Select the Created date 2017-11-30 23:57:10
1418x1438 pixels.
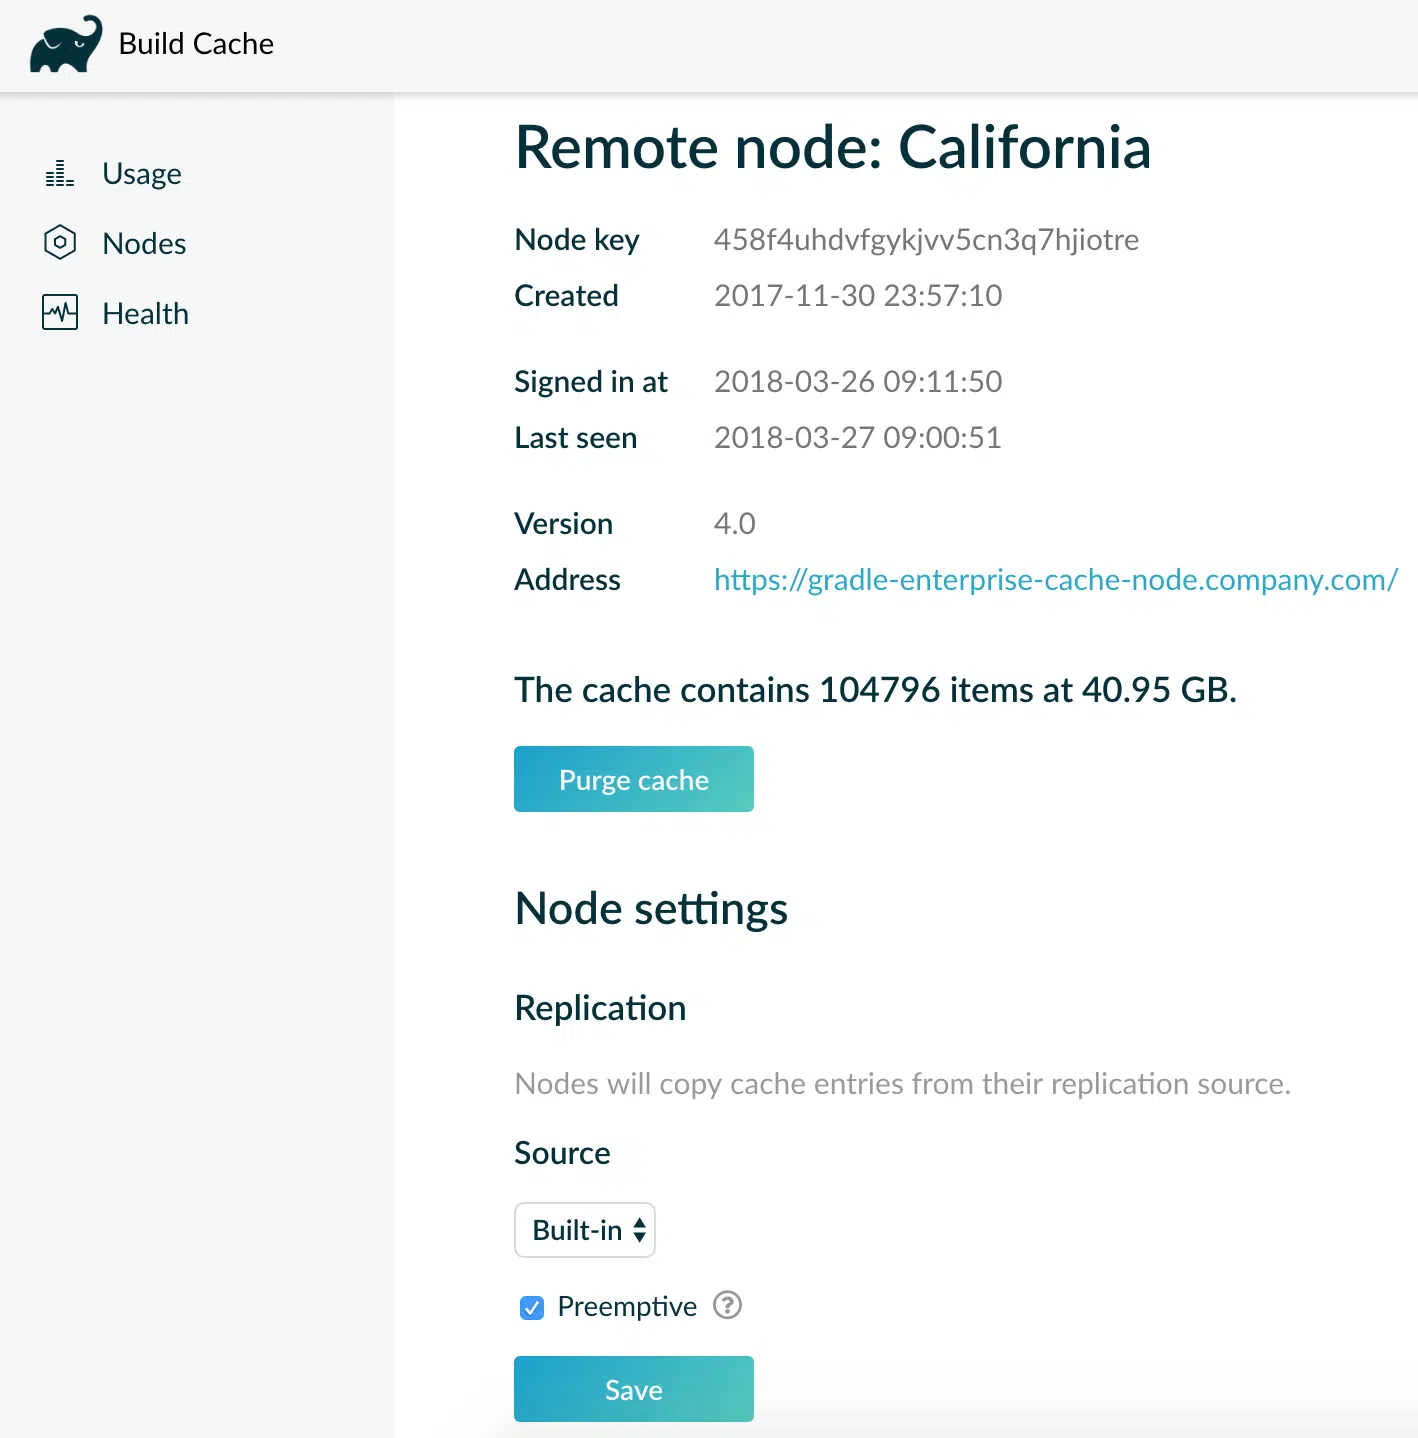click(x=858, y=296)
